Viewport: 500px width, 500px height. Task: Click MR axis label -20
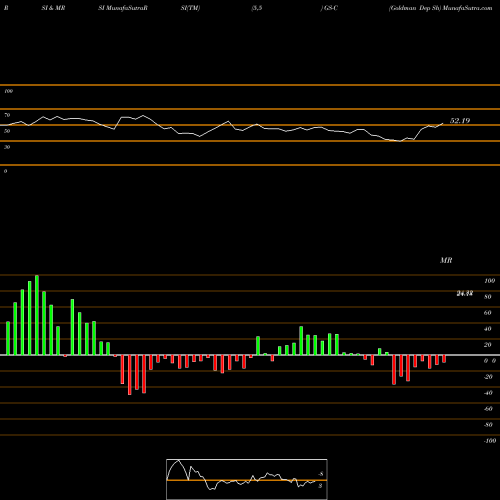488,377
